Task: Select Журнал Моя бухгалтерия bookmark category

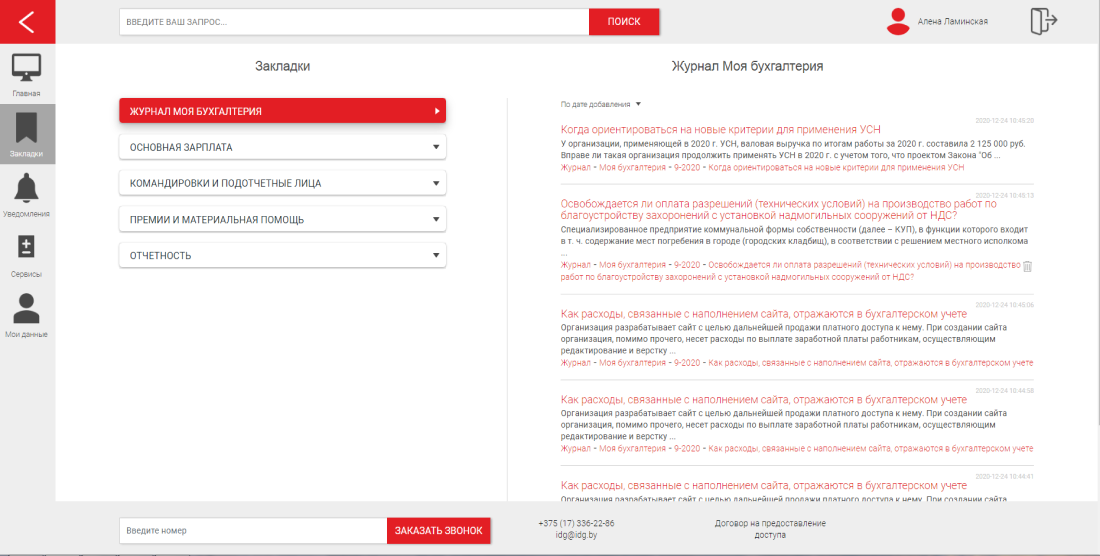Action: tap(282, 111)
